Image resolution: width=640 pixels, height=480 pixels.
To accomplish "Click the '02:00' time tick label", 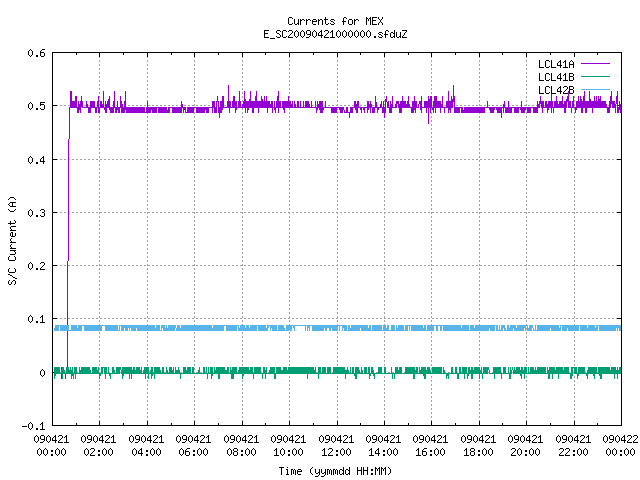I will [x=98, y=452].
